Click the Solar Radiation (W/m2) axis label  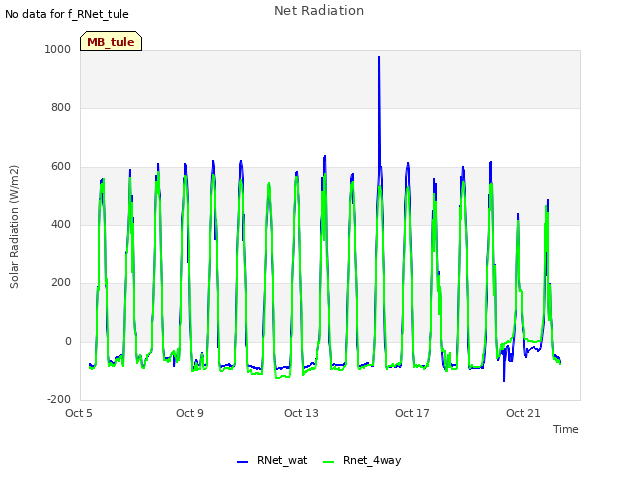[14, 227]
